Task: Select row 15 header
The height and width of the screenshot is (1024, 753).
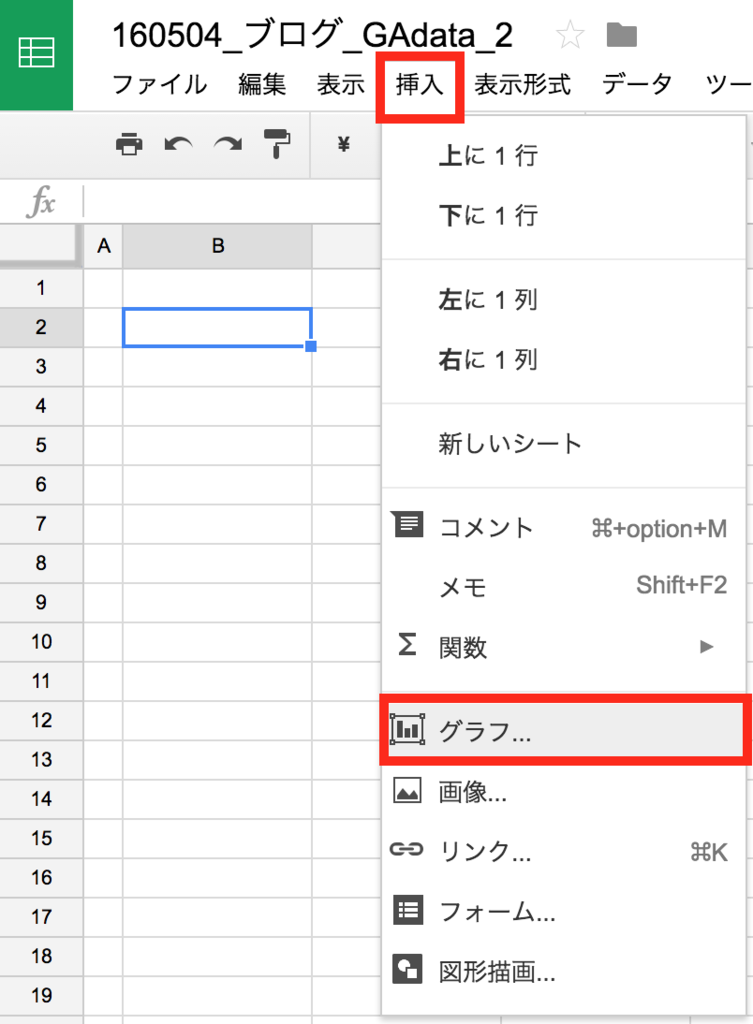Action: point(40,839)
